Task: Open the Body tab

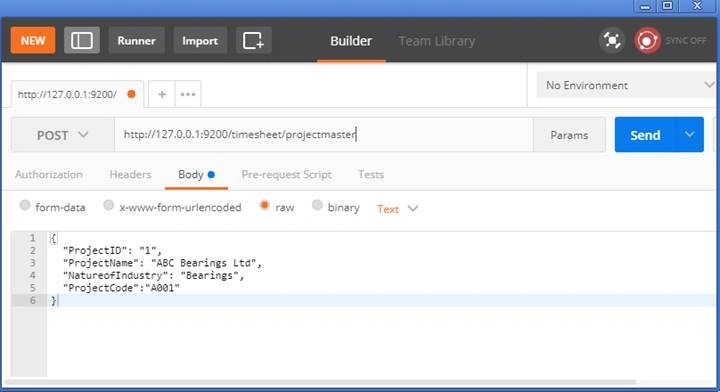Action: click(x=196, y=174)
